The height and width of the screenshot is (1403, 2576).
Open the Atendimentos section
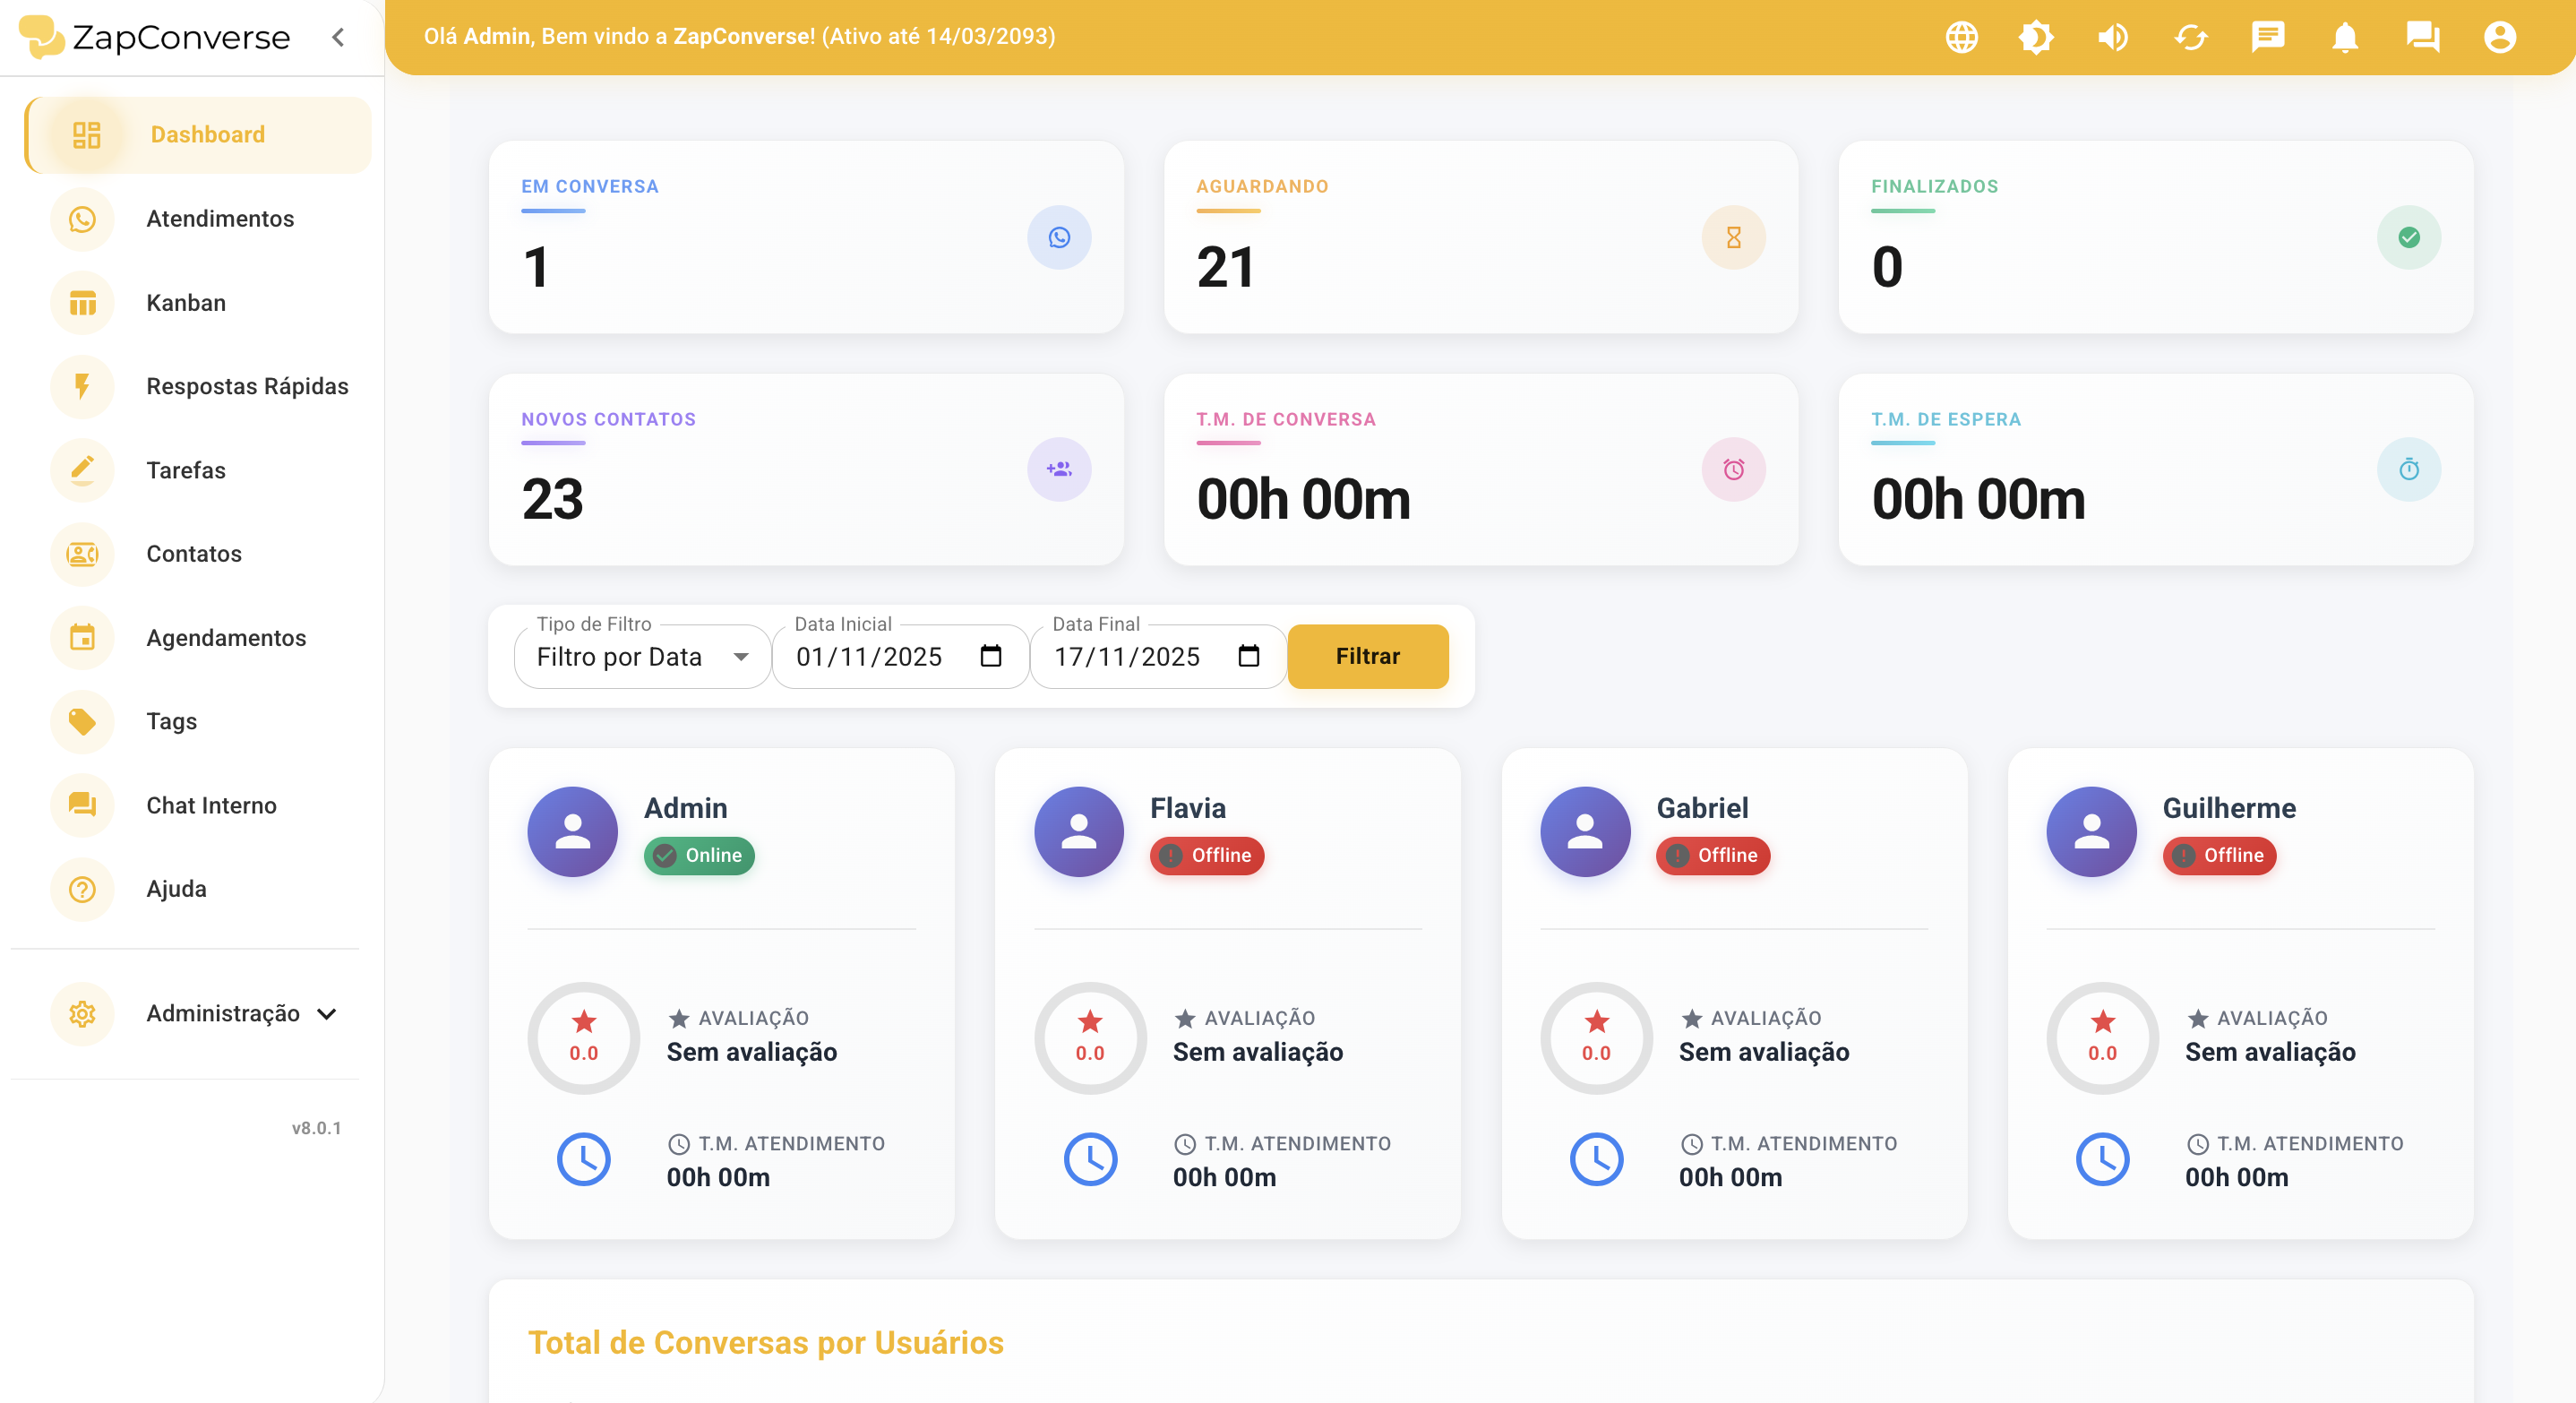point(219,219)
